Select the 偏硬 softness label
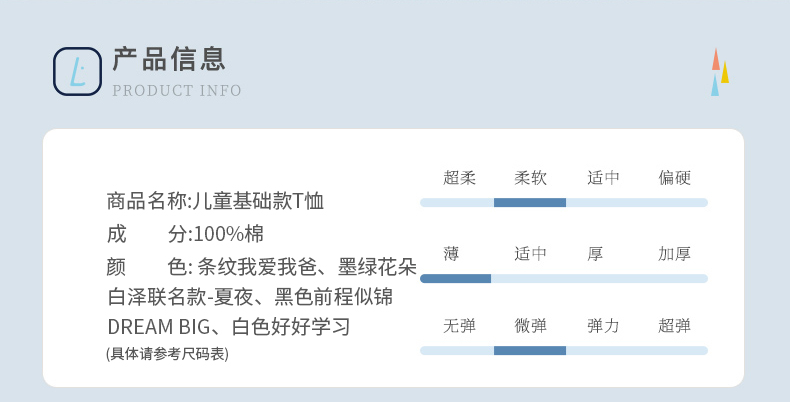Viewport: 790px width, 402px height. tap(674, 178)
